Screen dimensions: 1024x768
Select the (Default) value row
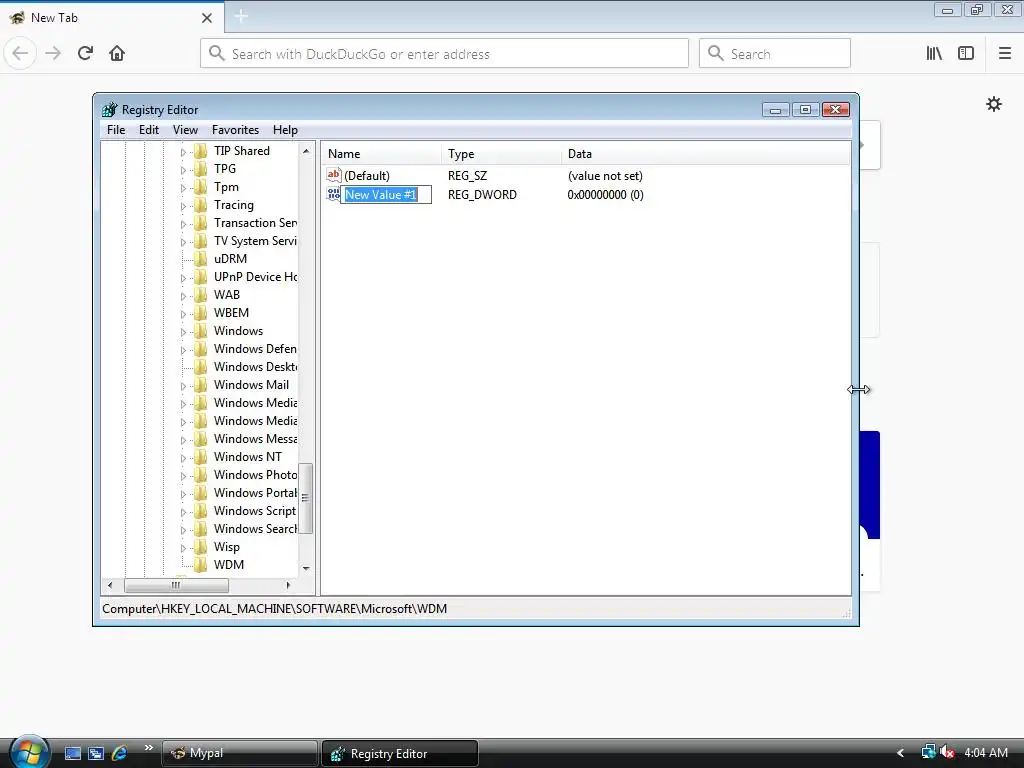586,176
